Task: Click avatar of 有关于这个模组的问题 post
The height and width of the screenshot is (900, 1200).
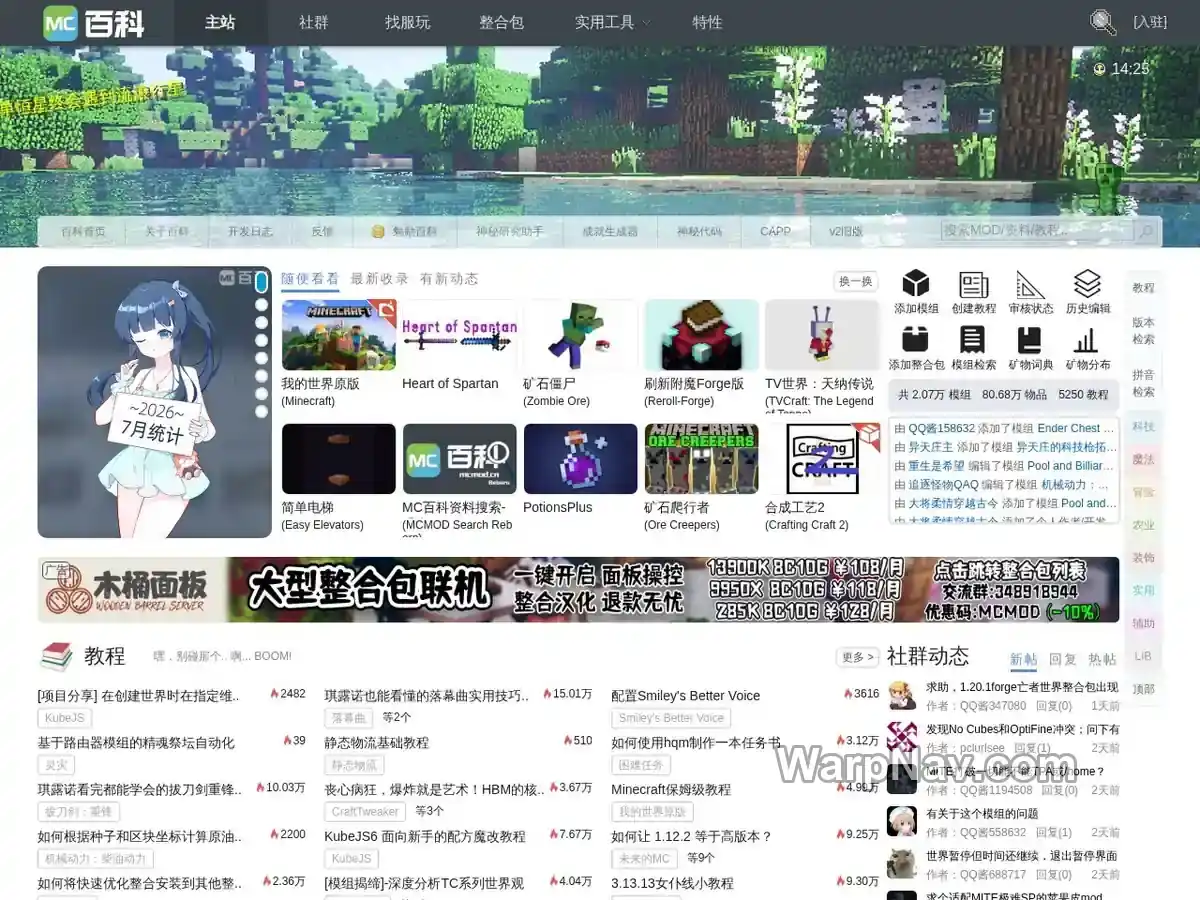Action: (x=902, y=822)
